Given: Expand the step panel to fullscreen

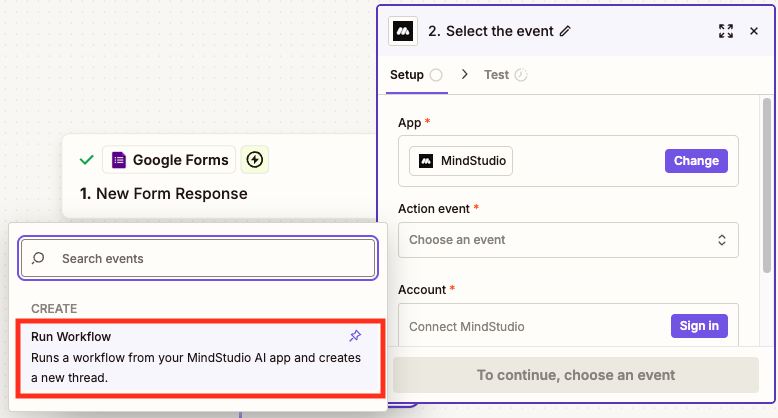Looking at the screenshot, I should [726, 31].
